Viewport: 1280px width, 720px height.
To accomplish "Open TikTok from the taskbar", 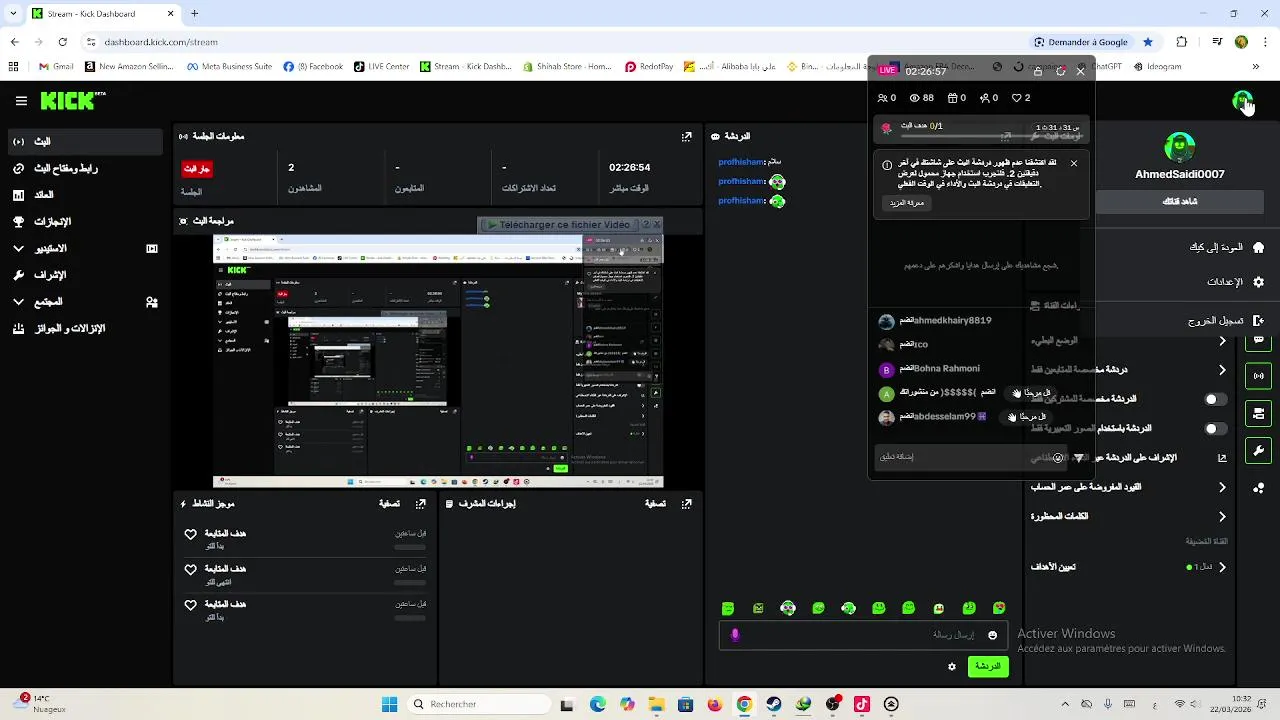I will (862, 704).
